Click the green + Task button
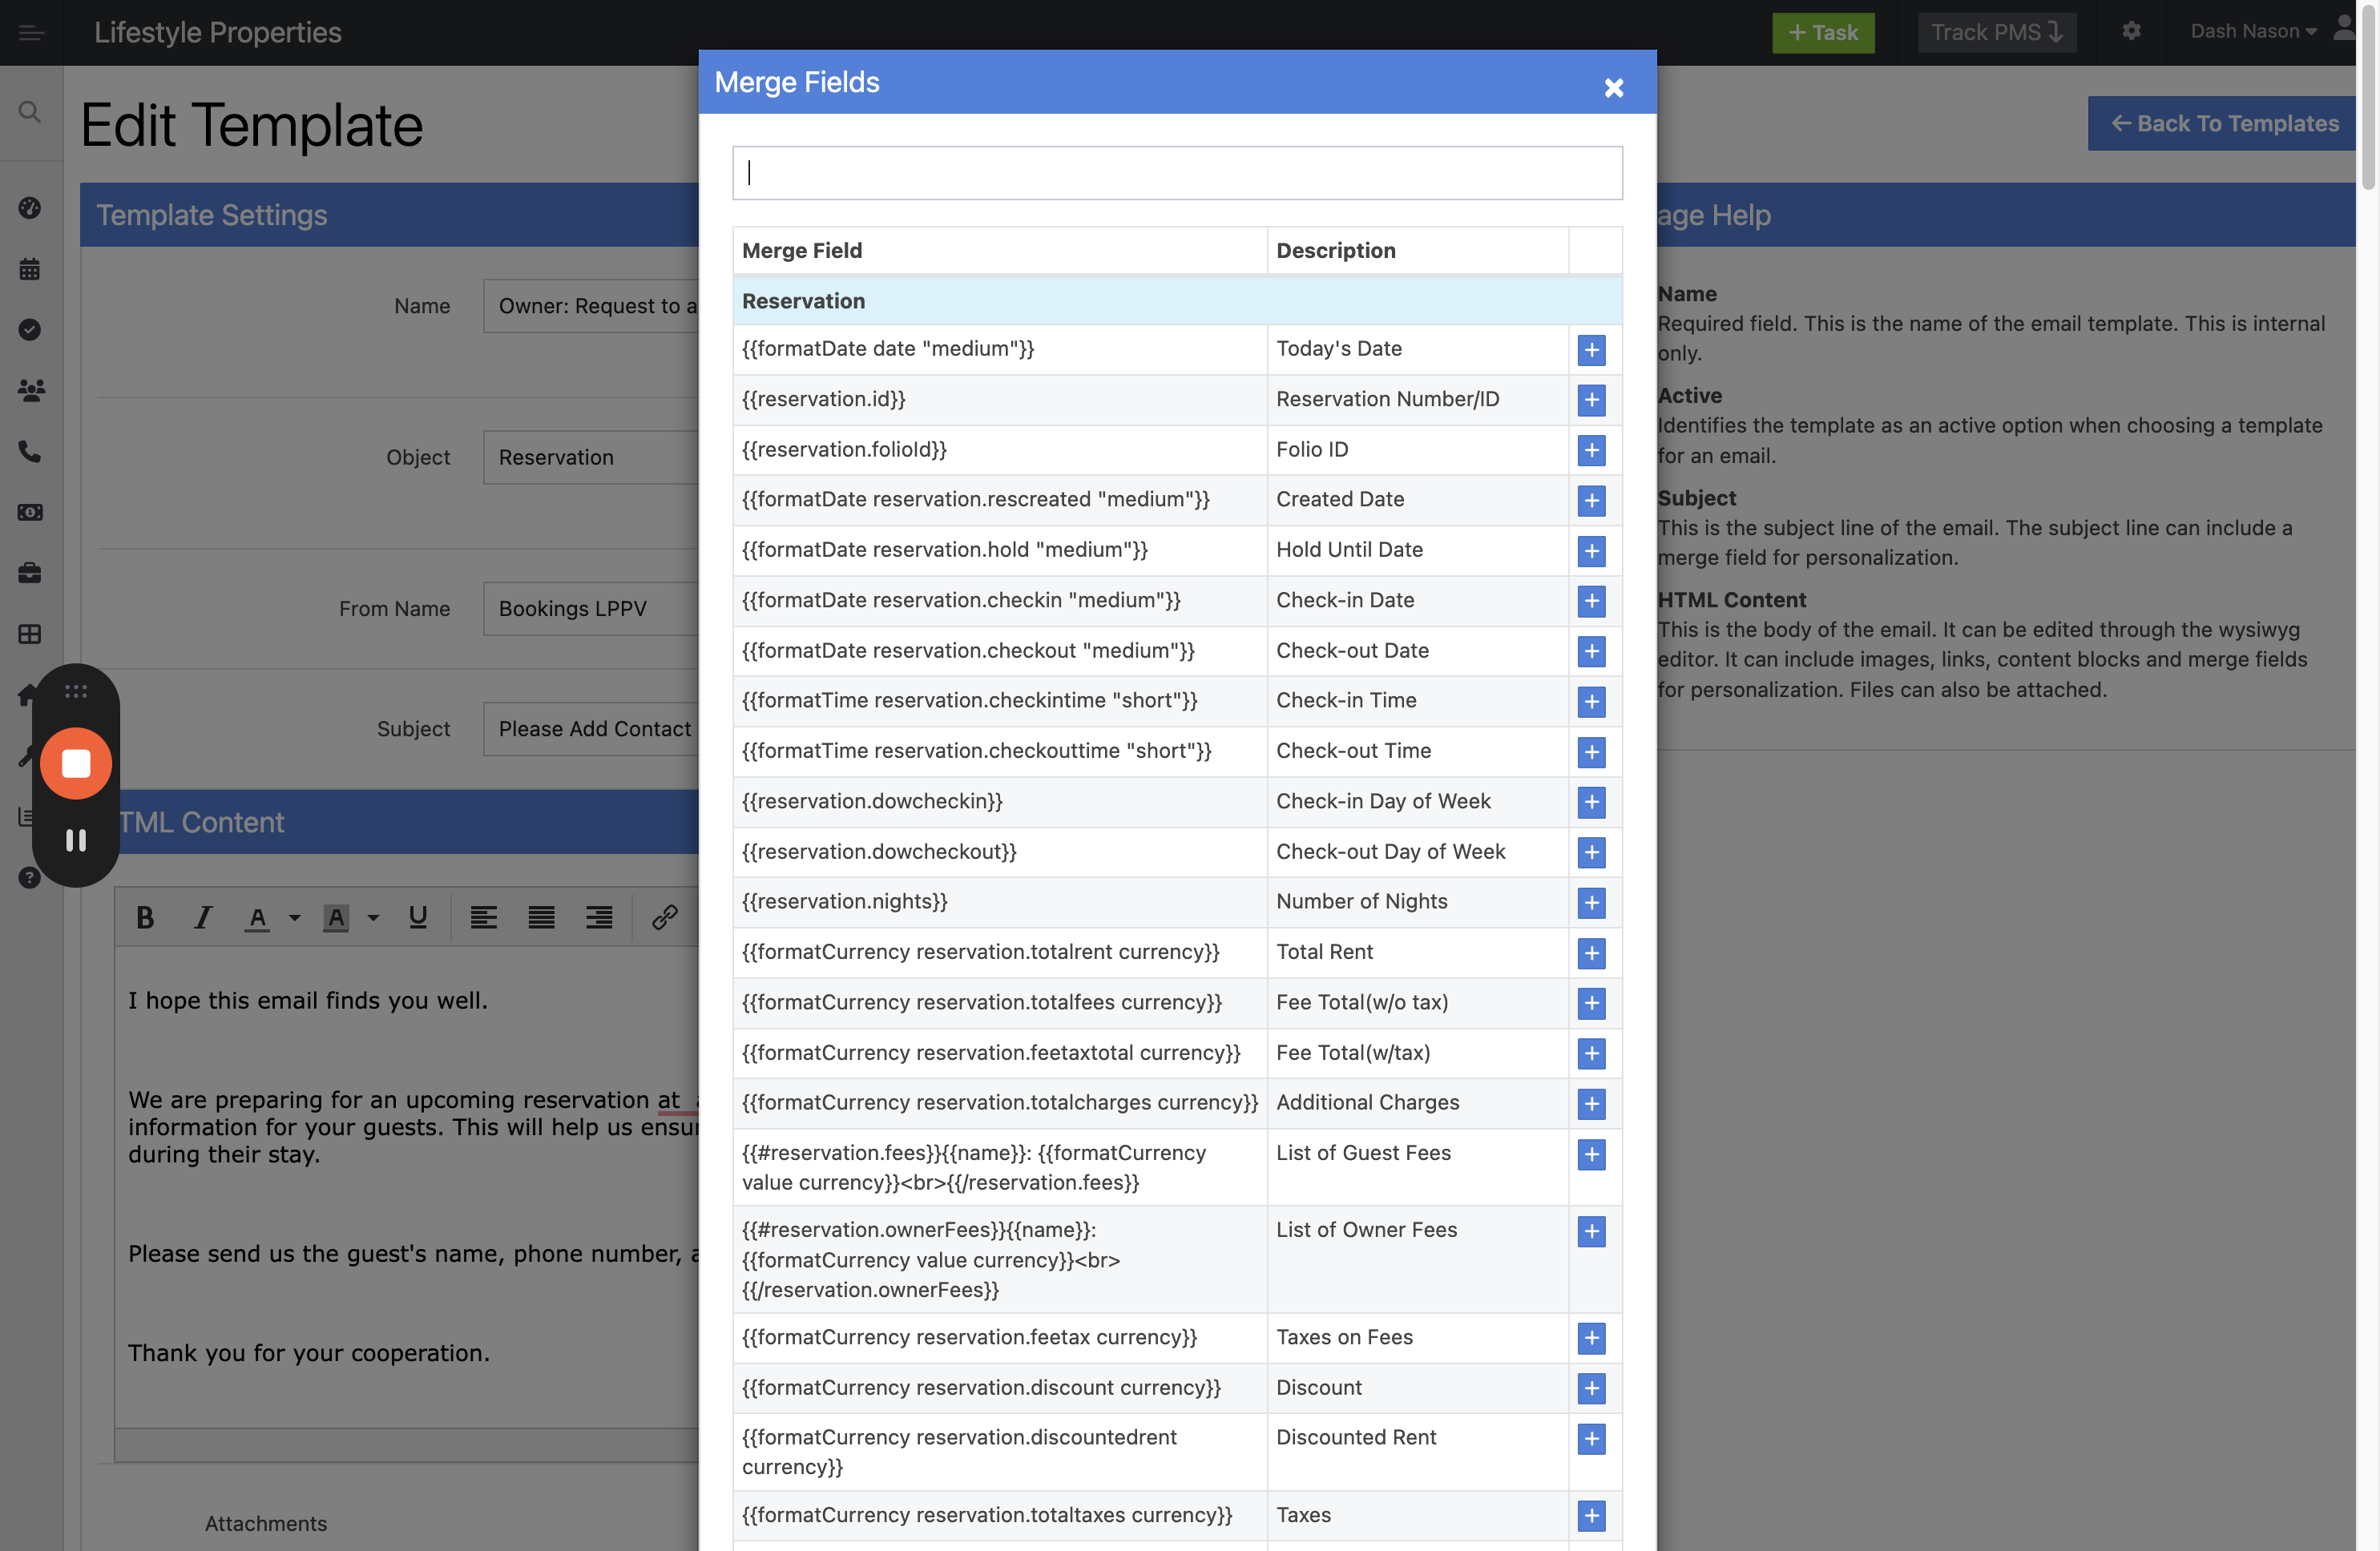Image resolution: width=2380 pixels, height=1551 pixels. (x=1822, y=32)
